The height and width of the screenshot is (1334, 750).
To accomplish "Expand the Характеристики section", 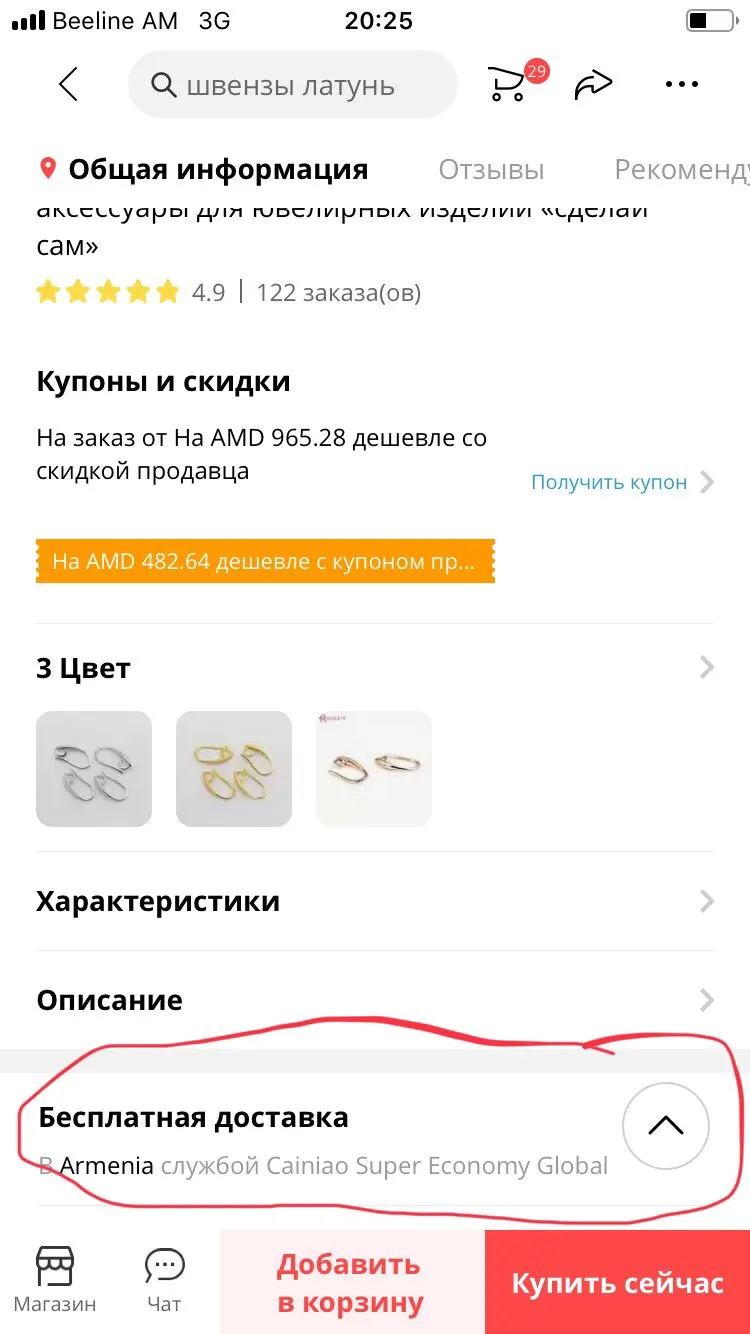I will [375, 901].
